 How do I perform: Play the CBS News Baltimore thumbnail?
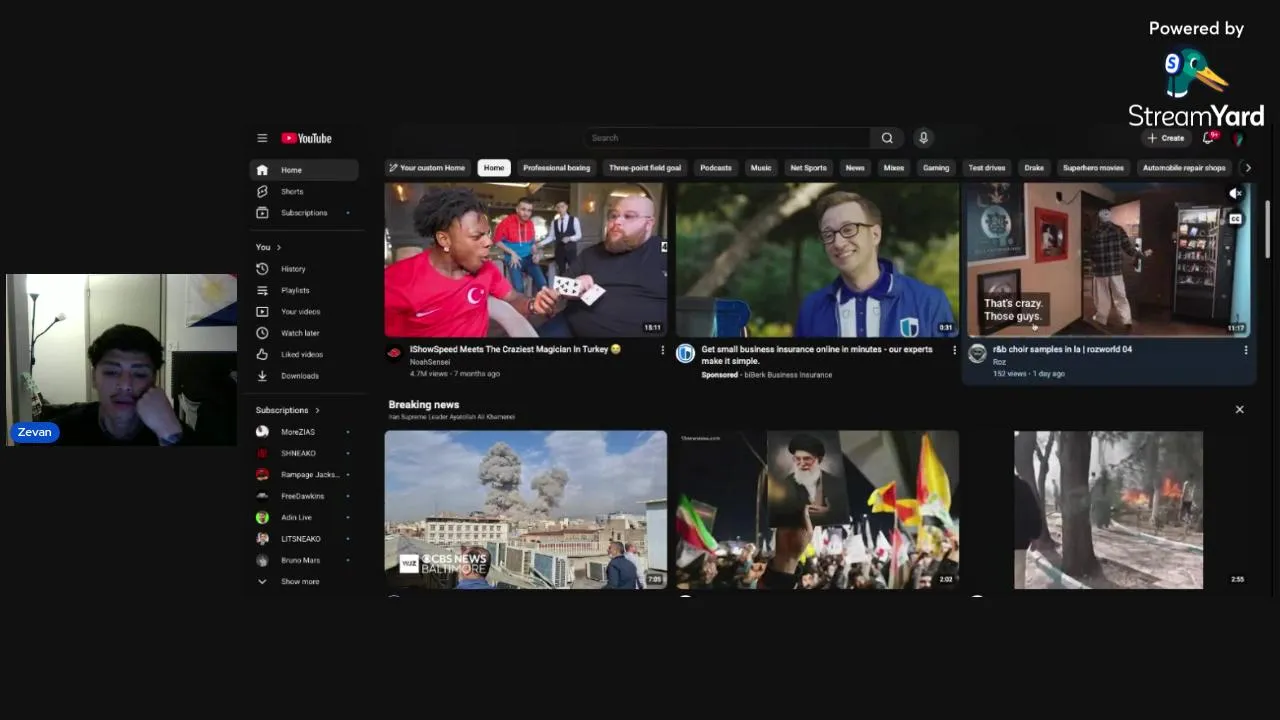point(525,509)
